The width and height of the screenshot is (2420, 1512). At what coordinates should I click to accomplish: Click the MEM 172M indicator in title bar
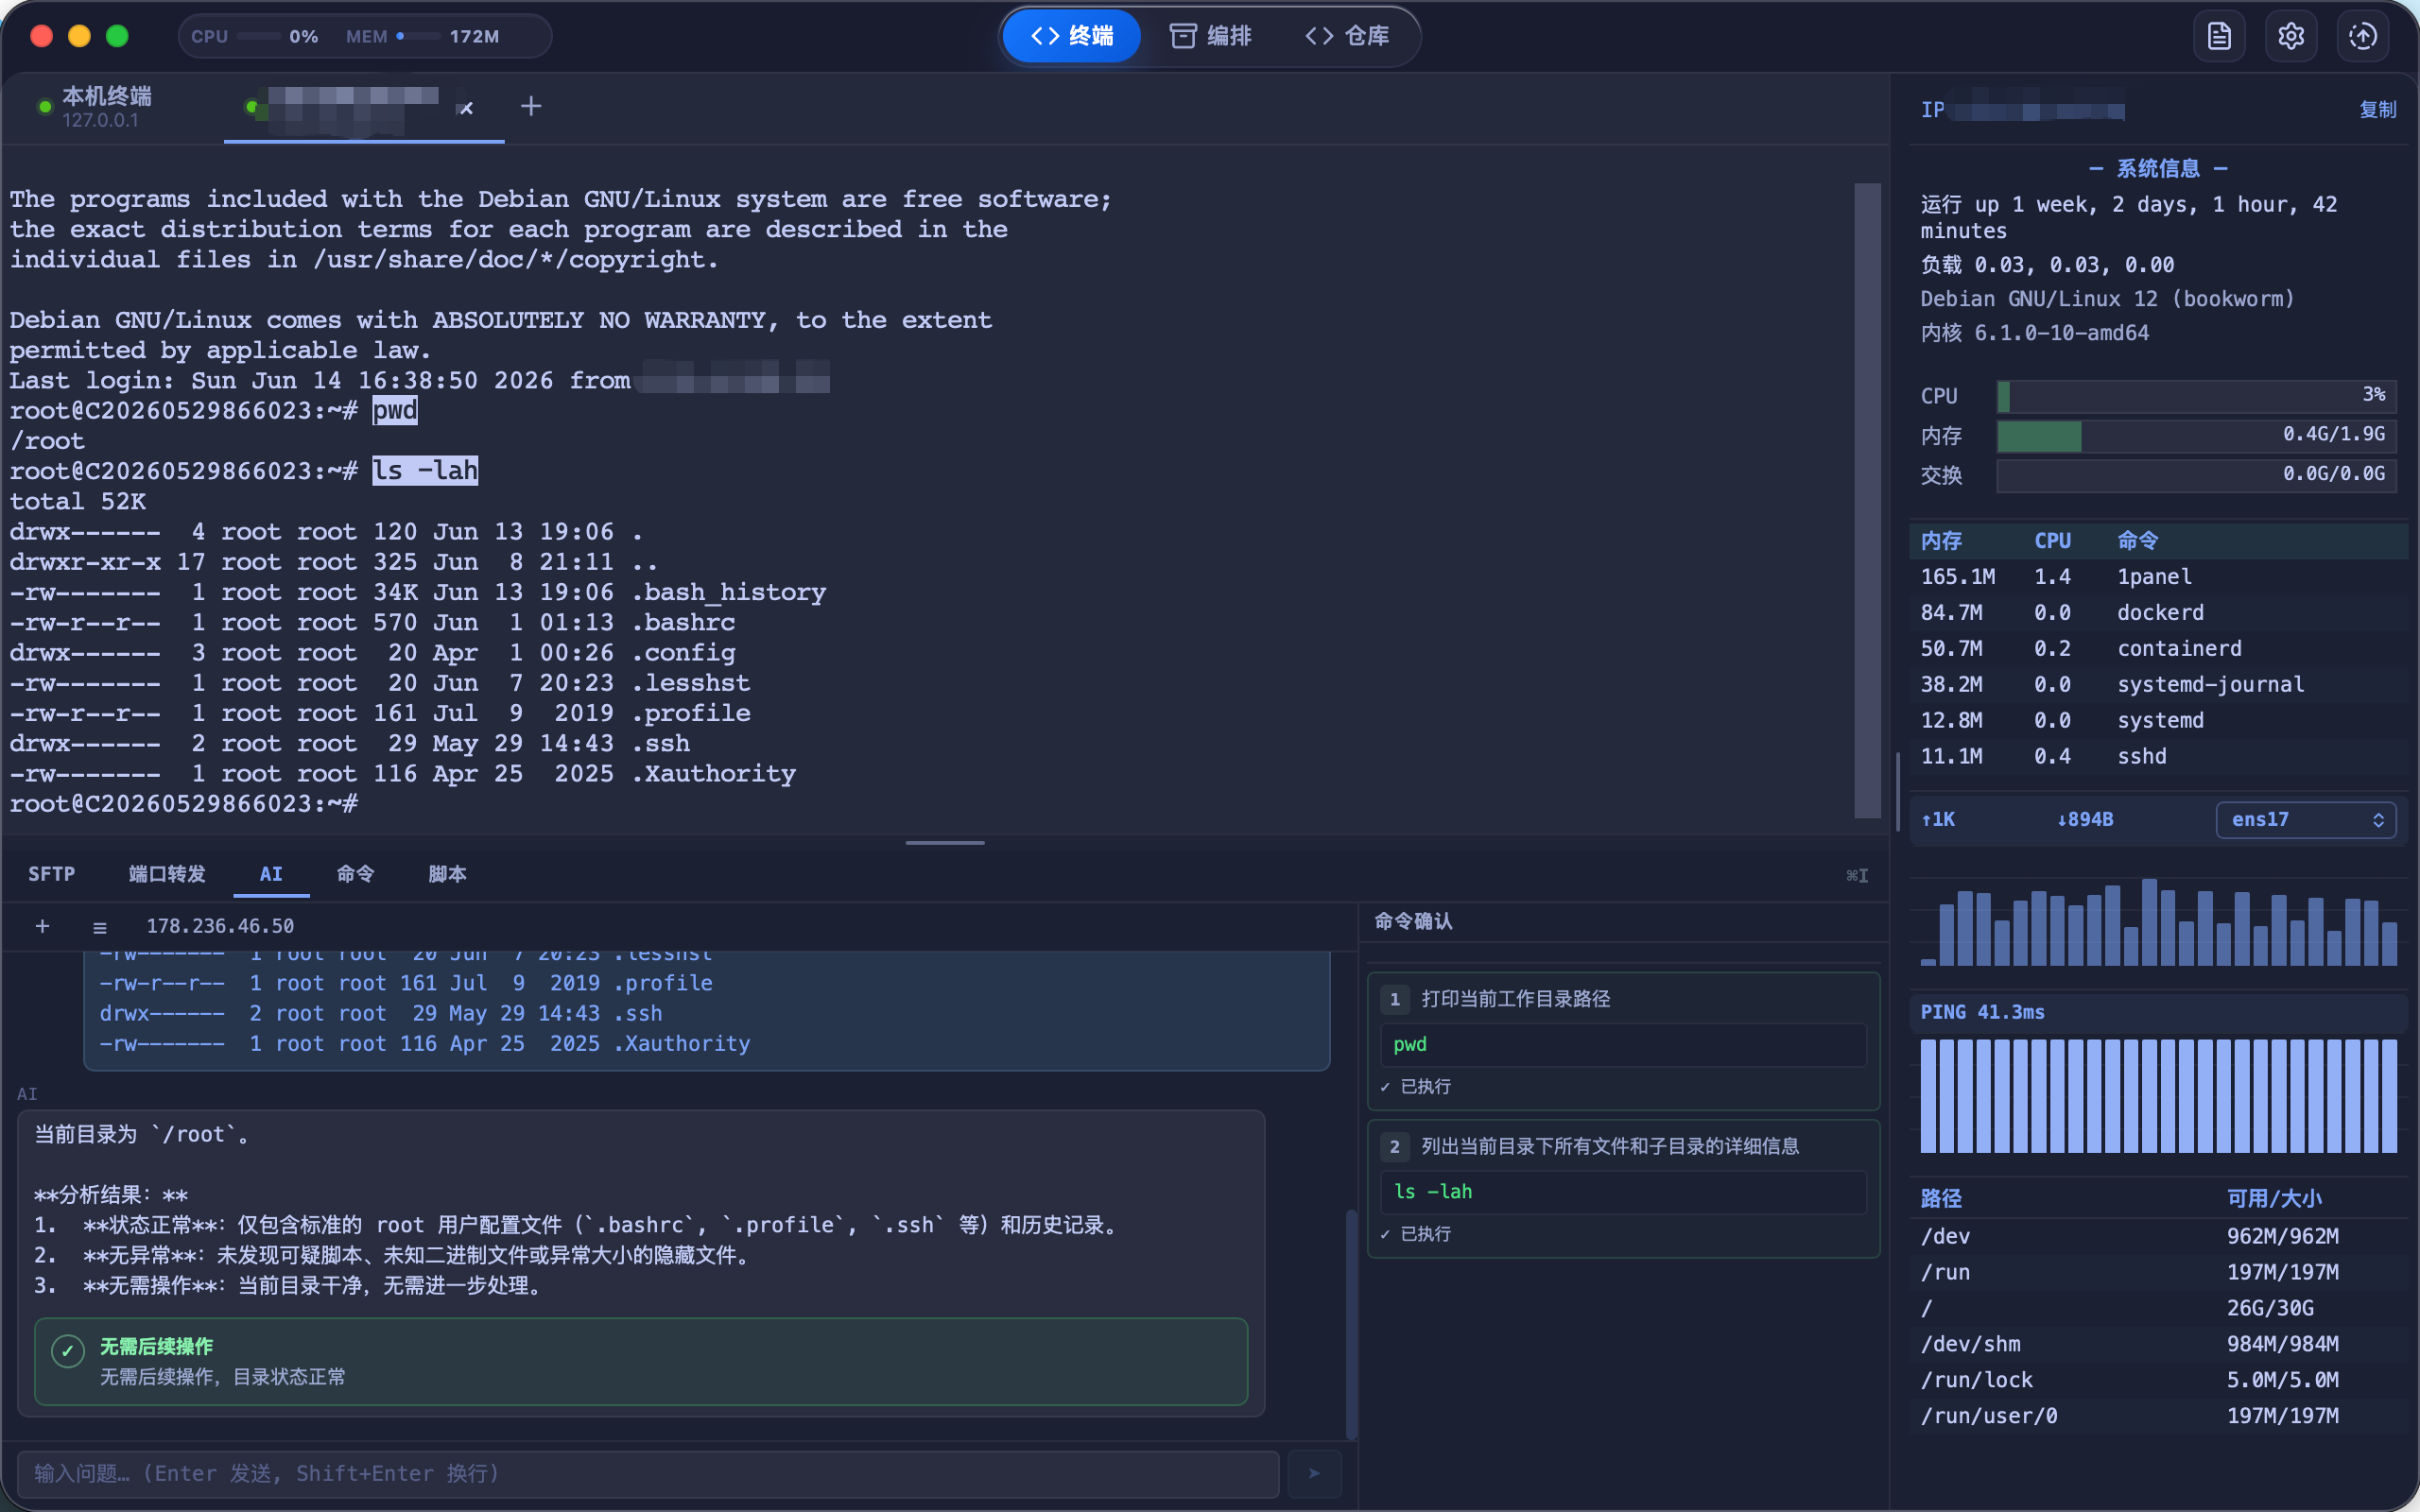tap(422, 37)
